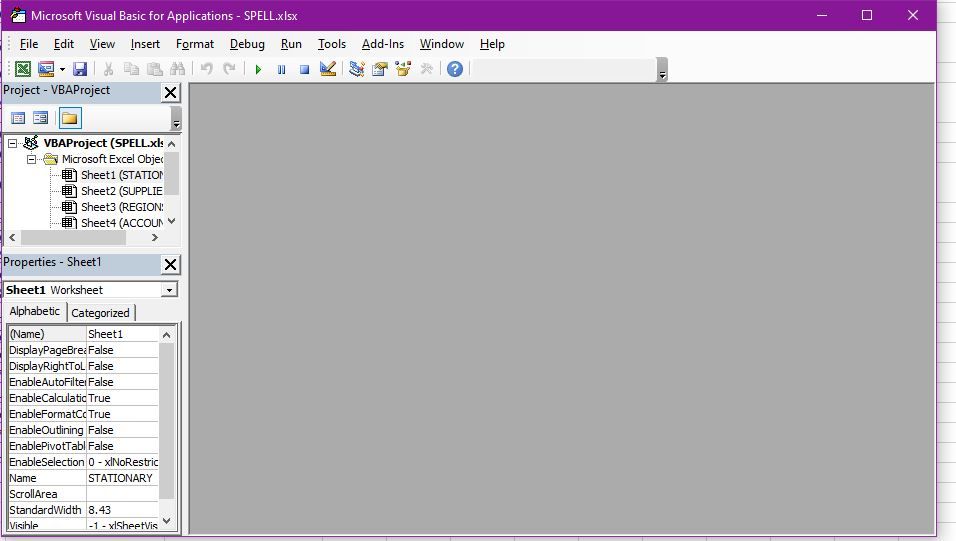Screen dimensions: 956x541
Task: Open Help via the question mark icon
Action: click(455, 69)
